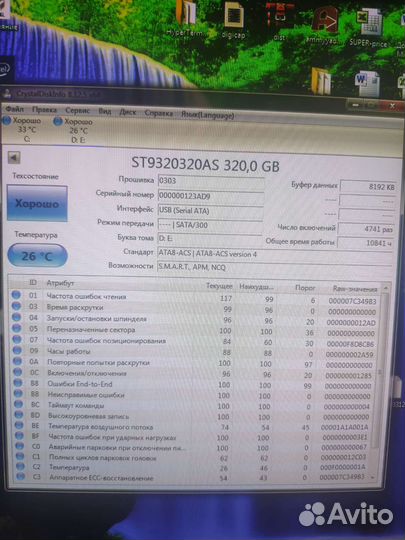Click status icon of attribute 04
Image resolution: width=405 pixels, height=540 pixels.
[x=17, y=317]
